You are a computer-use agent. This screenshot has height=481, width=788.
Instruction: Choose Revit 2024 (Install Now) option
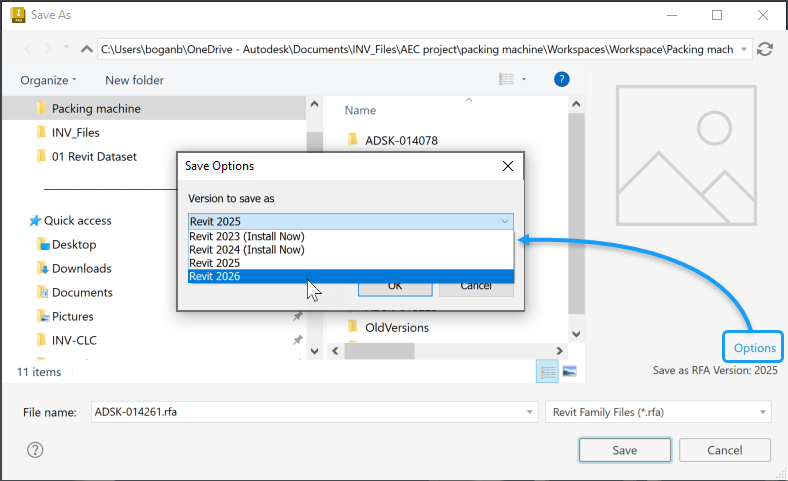click(x=351, y=250)
